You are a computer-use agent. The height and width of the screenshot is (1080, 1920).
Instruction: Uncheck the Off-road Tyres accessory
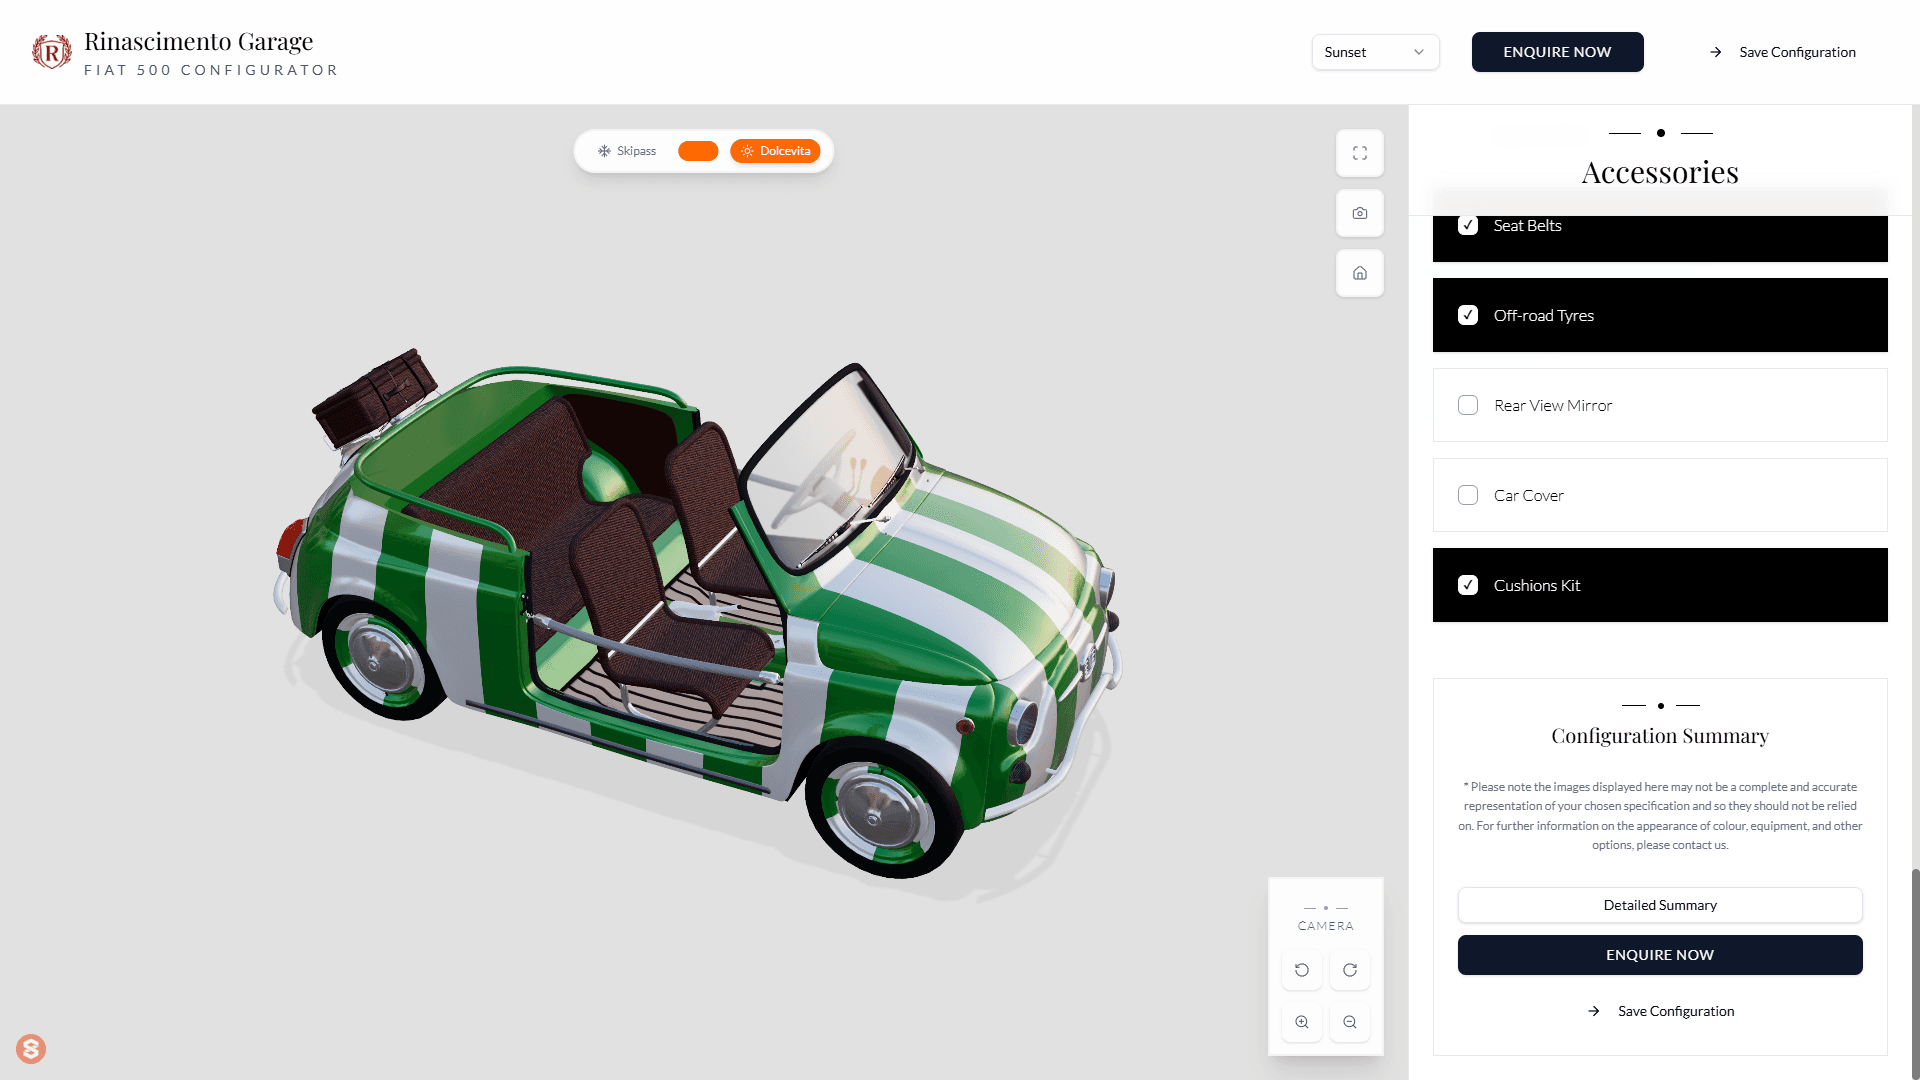[x=1467, y=315]
